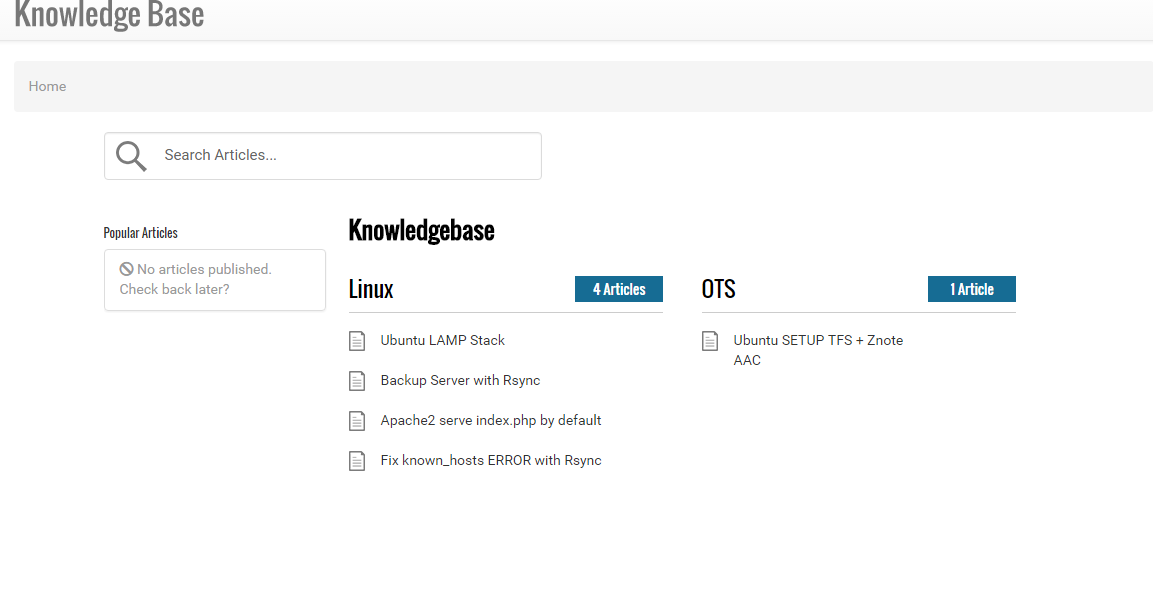Viewport: 1153px width, 610px height.
Task: Click the Popular Articles sidebar heading
Action: (x=140, y=233)
